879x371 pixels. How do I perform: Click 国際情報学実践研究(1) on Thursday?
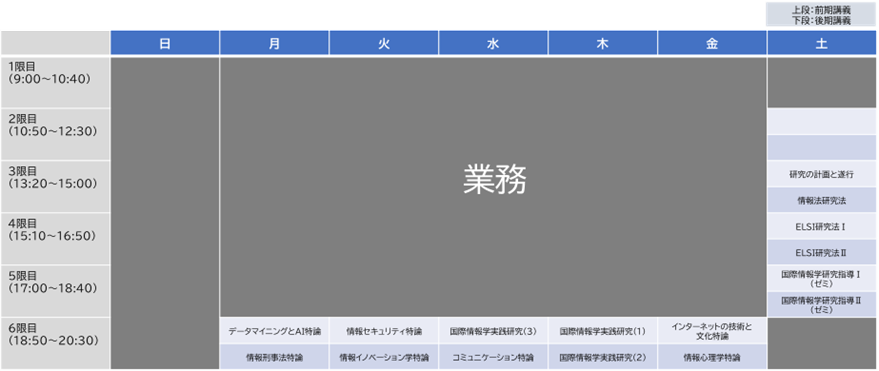603,331
